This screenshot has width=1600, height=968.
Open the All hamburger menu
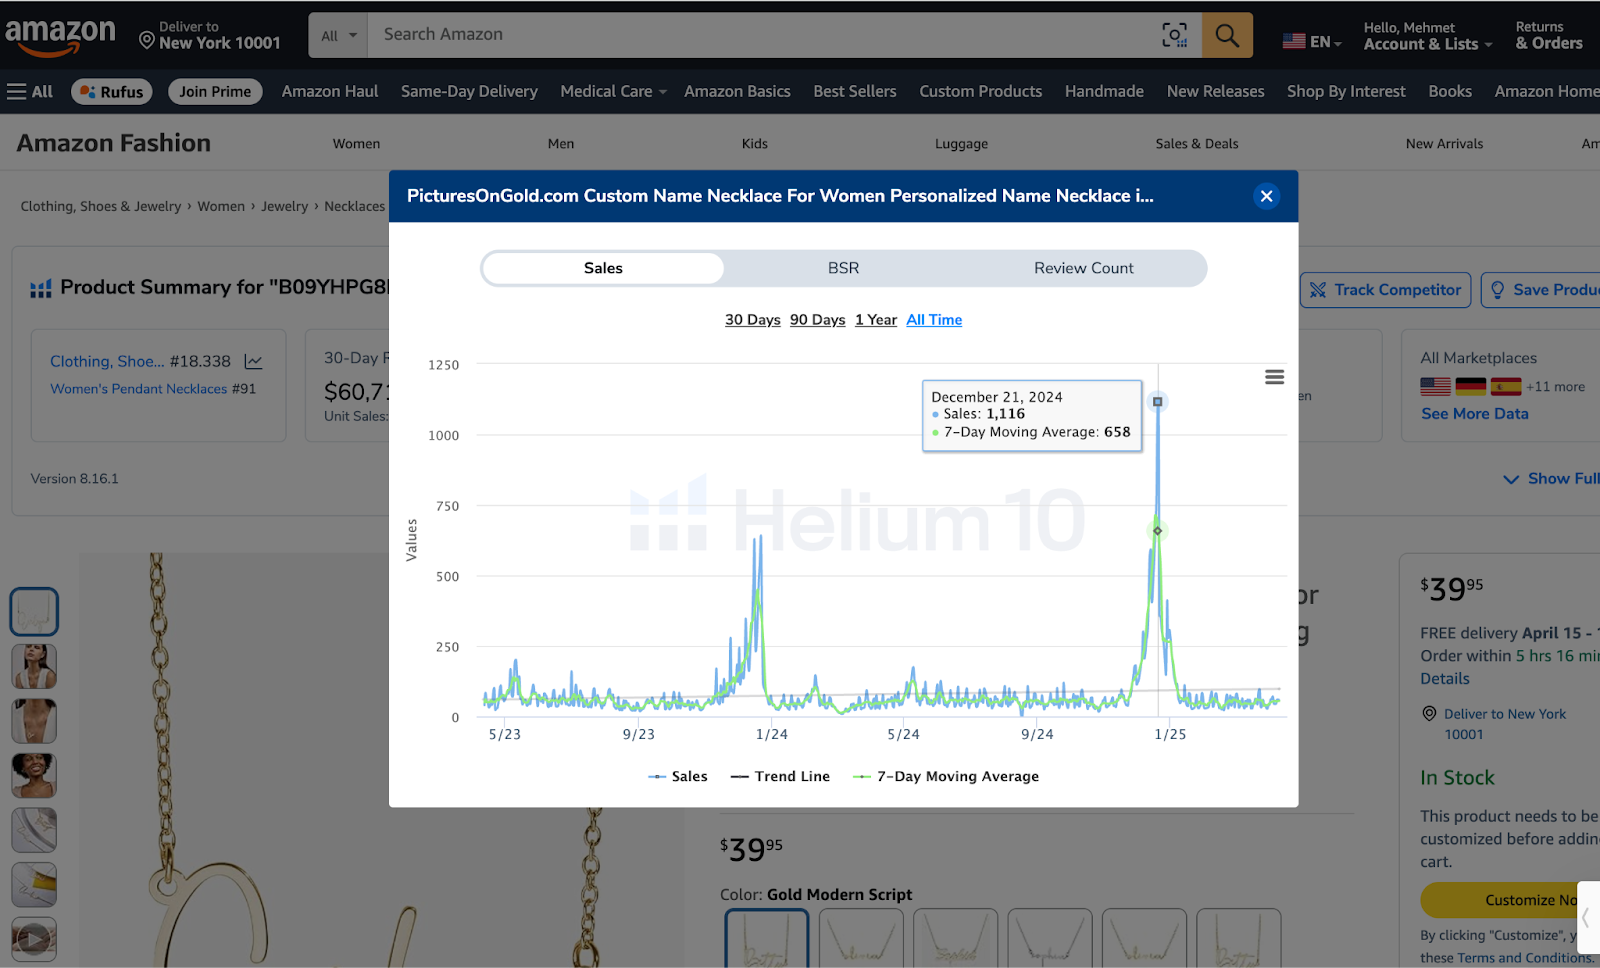pos(30,91)
